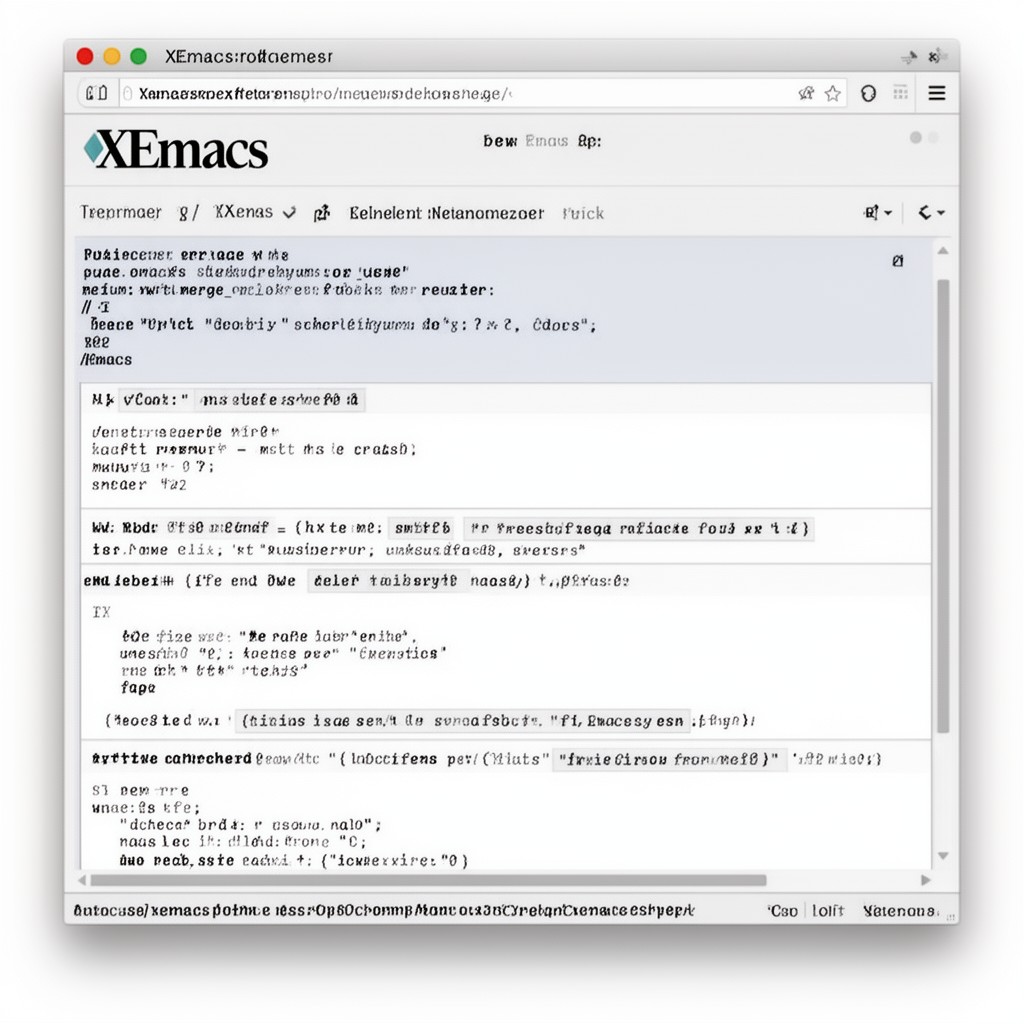Click the site info icon before the URL
Screen dimensions: 1024x1024
click(128, 94)
